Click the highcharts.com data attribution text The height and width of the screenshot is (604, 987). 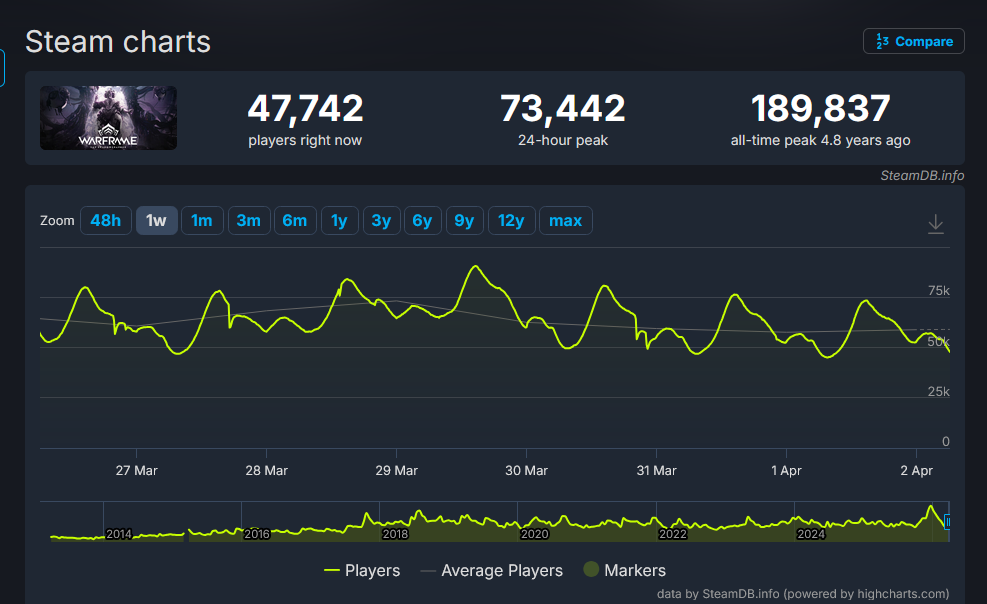[x=803, y=594]
